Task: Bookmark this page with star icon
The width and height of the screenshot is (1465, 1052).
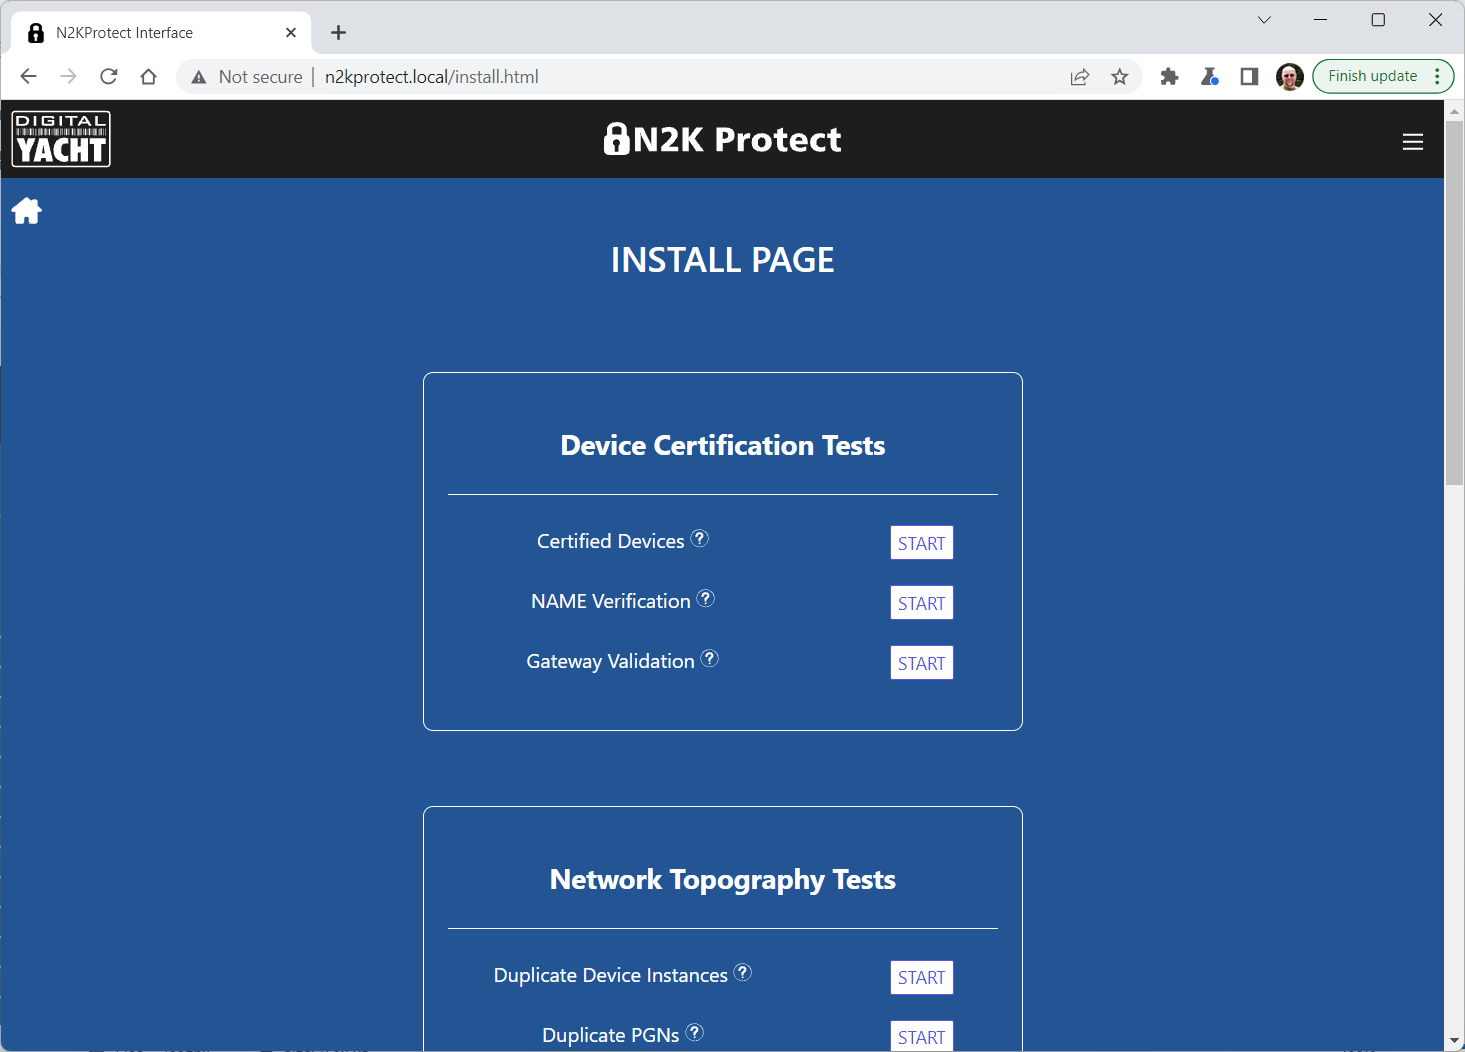Action: click(1119, 77)
